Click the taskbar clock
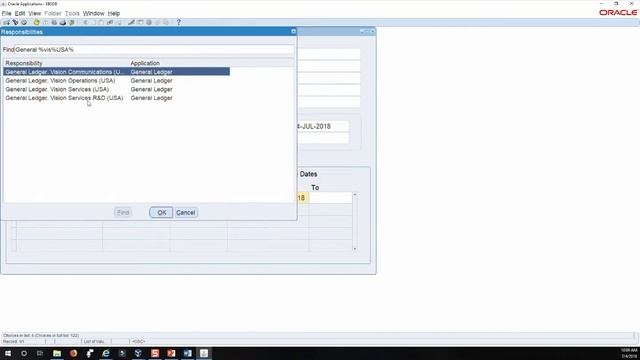 pos(629,353)
